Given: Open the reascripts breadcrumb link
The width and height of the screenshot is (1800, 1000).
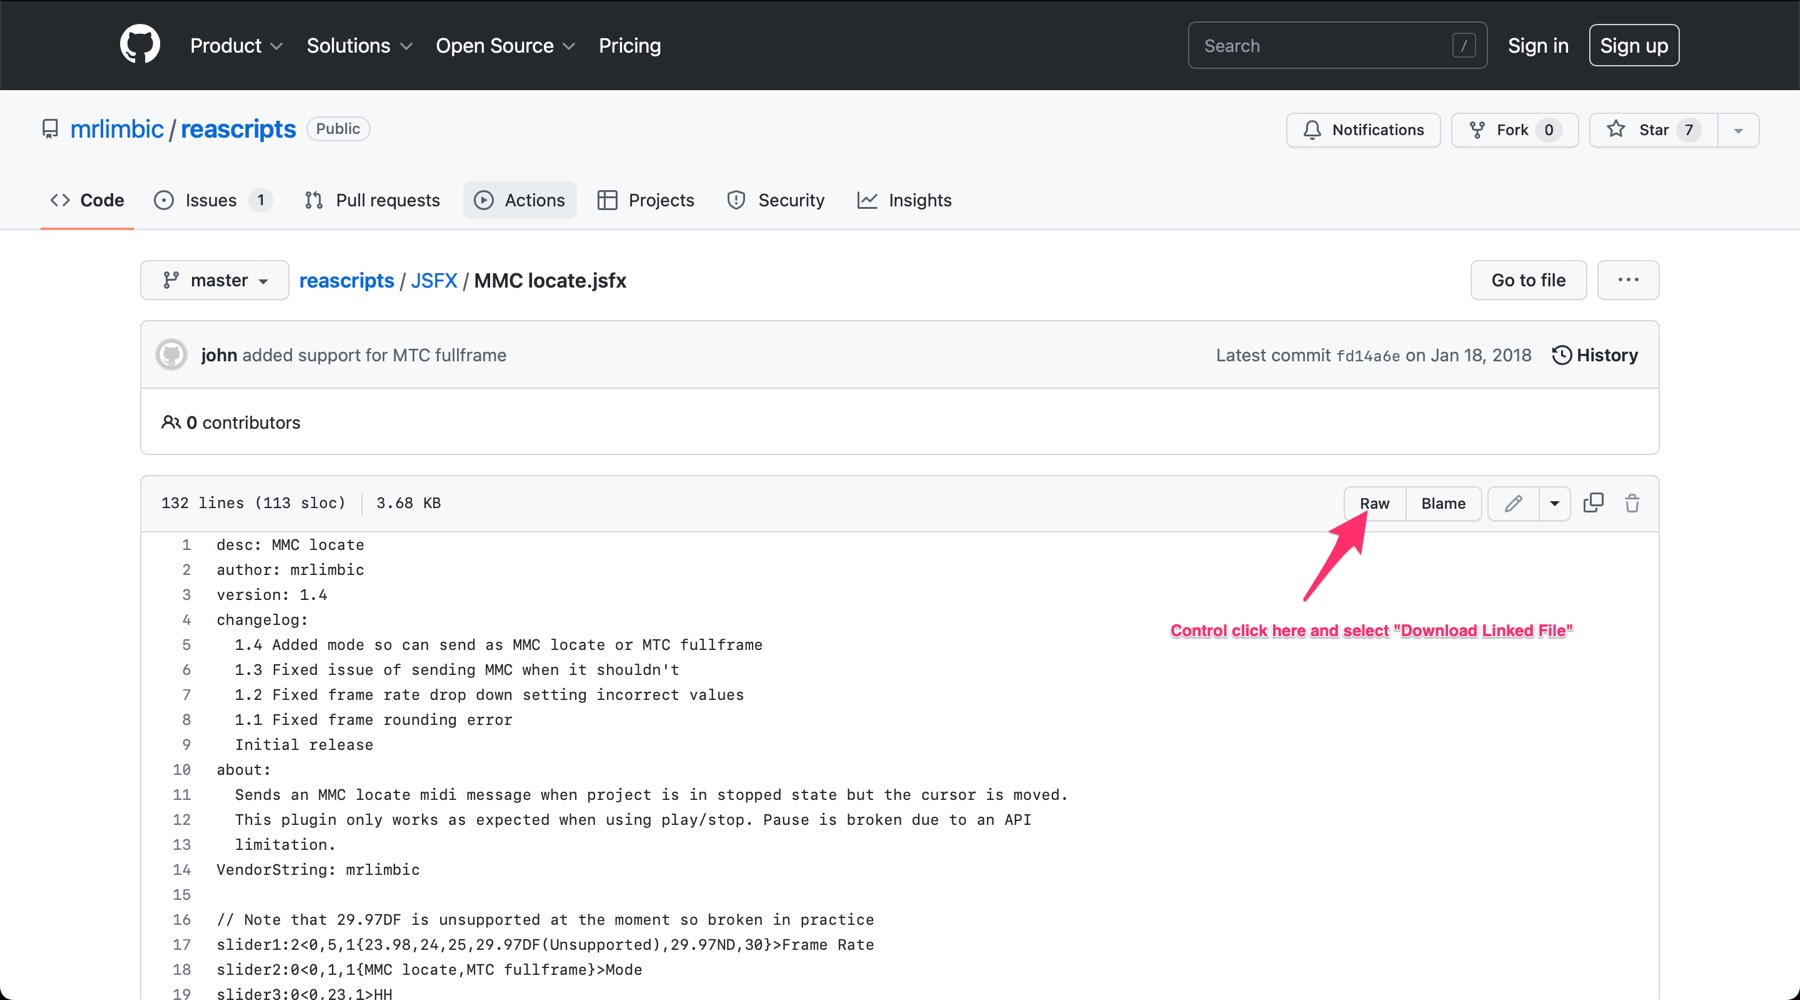Looking at the screenshot, I should (347, 281).
